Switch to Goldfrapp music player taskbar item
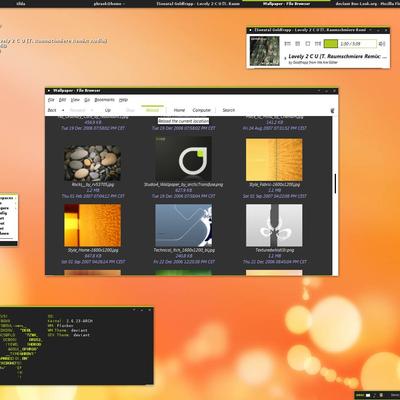 coord(197,4)
